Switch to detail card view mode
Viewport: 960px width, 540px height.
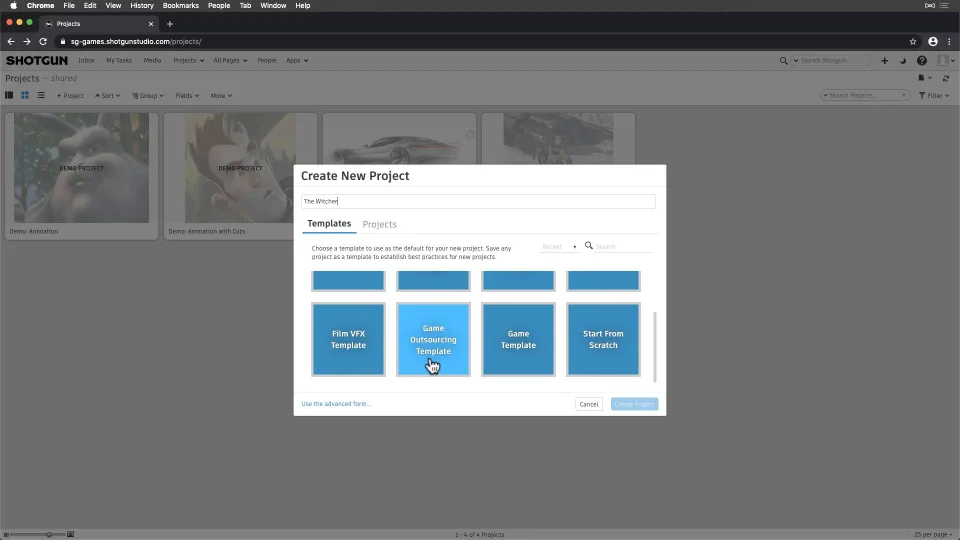tap(9, 96)
